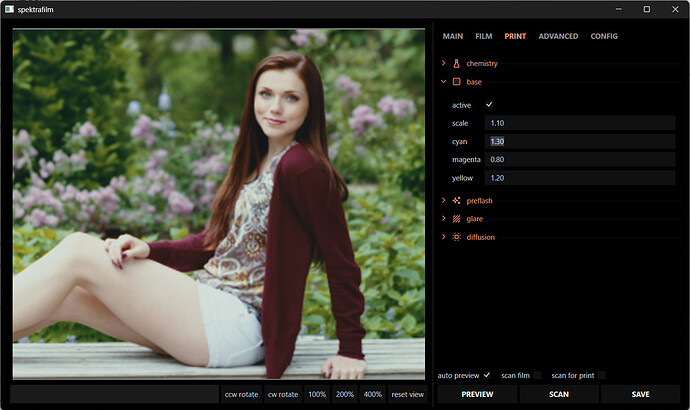Screen dimensions: 690x410
Task: Disable the auto preview checkbox
Action: click(487, 375)
